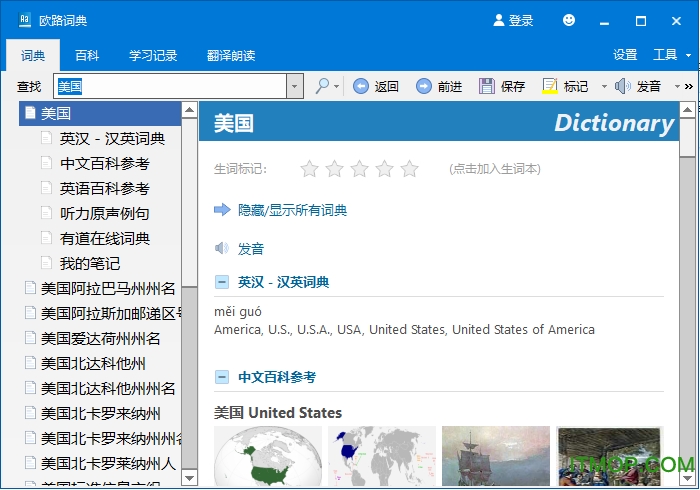This screenshot has height=490, width=700.
Task: Switch to the 词典 tab
Action: coord(33,55)
